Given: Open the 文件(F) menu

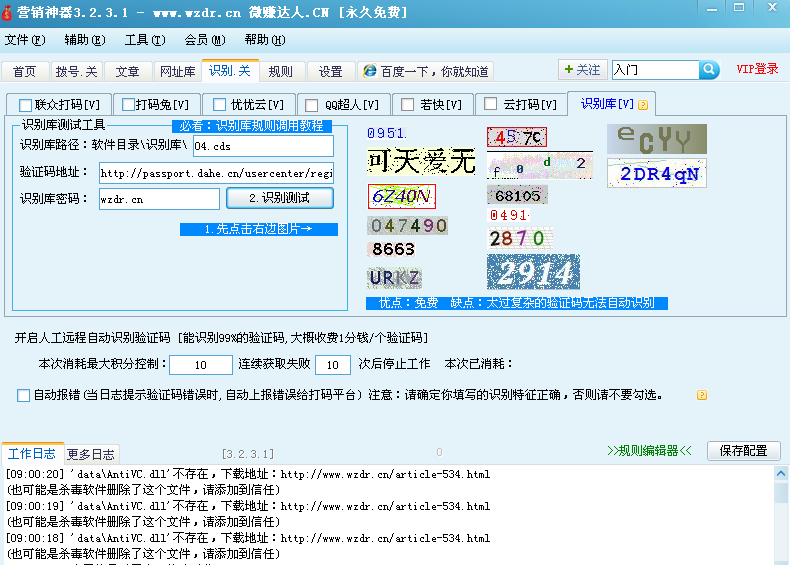Looking at the screenshot, I should click(25, 40).
